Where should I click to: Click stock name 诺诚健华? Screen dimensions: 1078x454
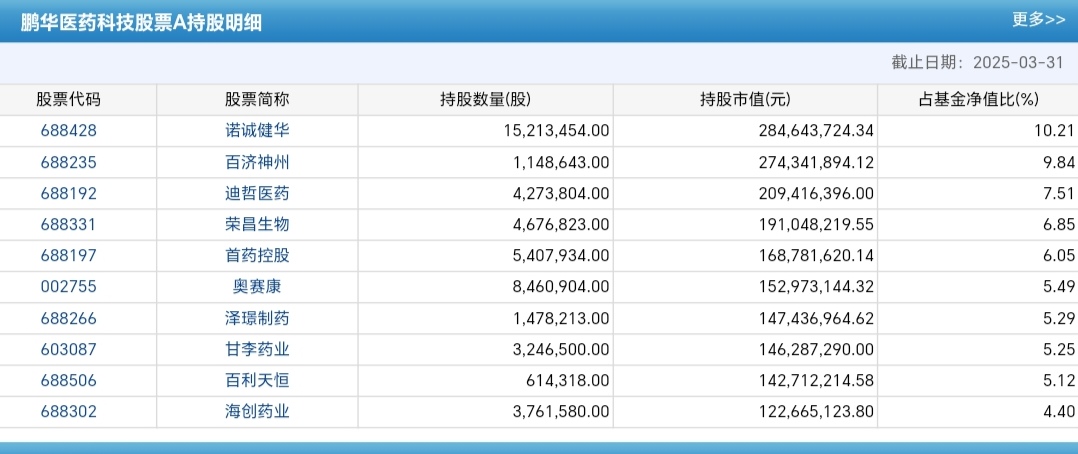tap(257, 130)
